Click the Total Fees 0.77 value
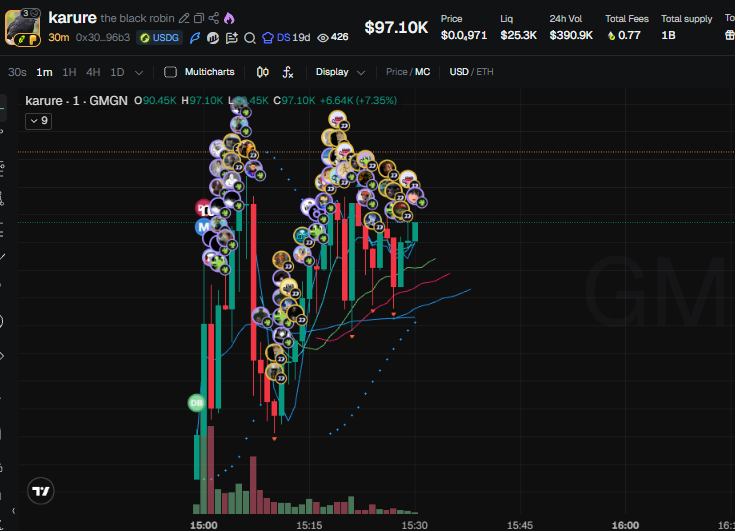Viewport: 735px width, 531px height. point(629,35)
